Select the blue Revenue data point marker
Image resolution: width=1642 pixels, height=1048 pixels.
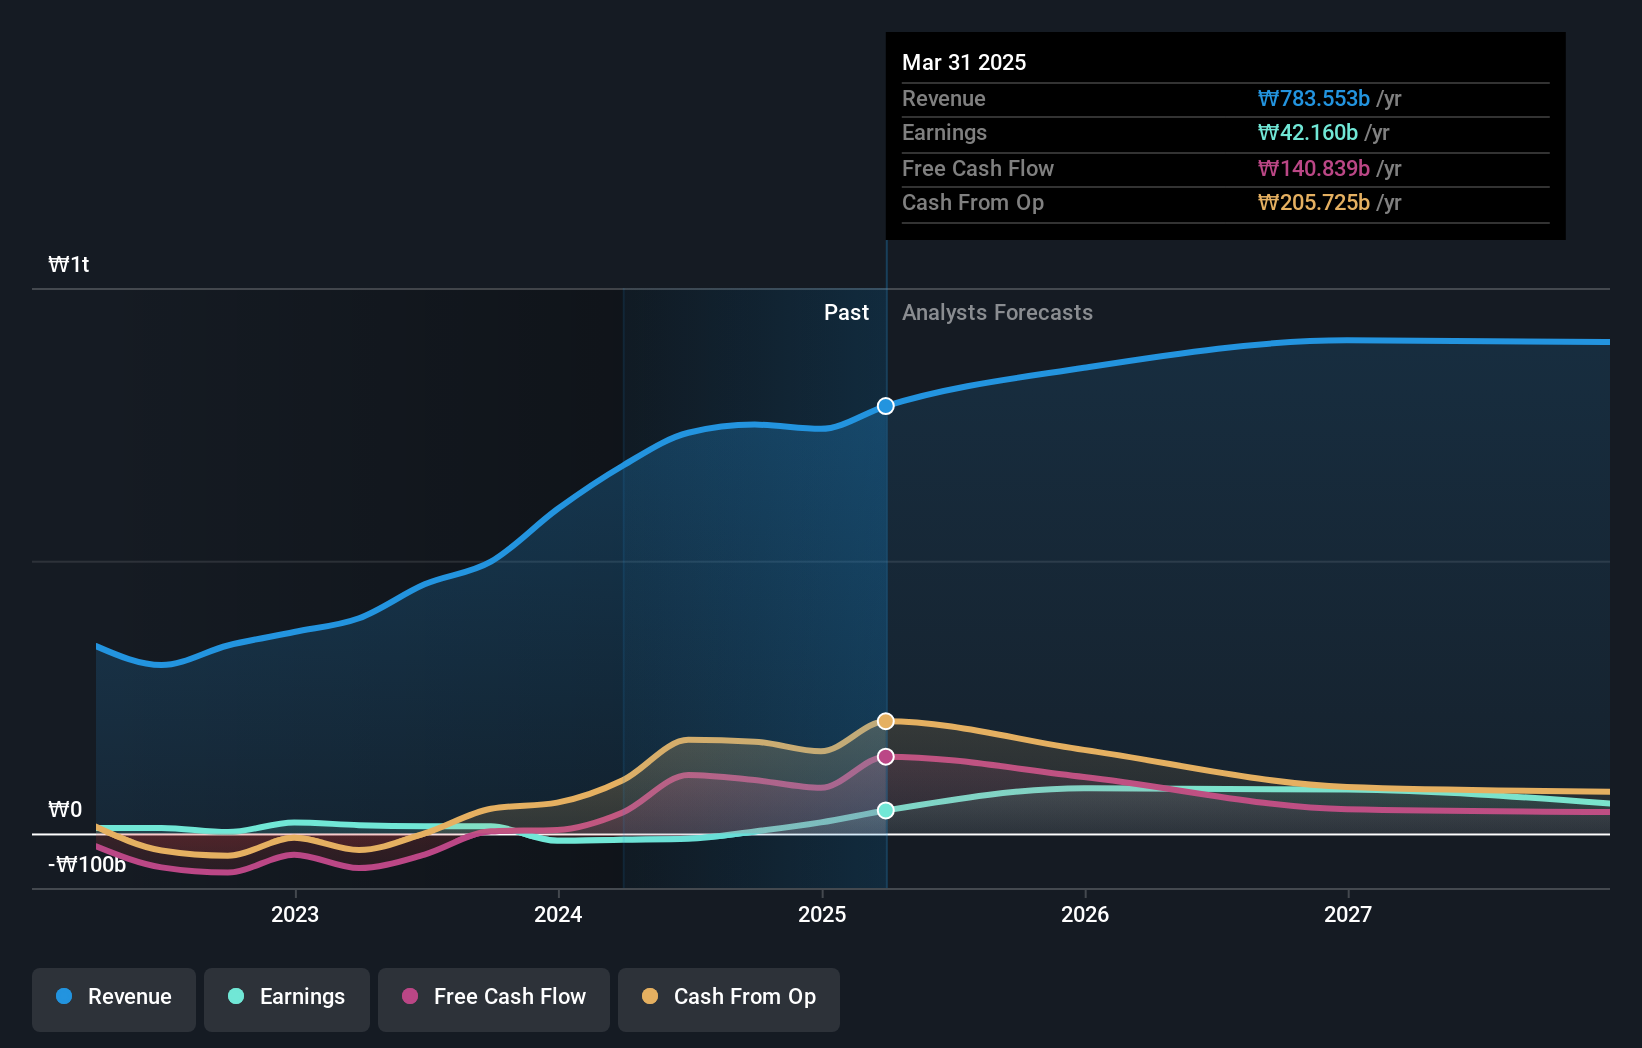[x=885, y=406]
